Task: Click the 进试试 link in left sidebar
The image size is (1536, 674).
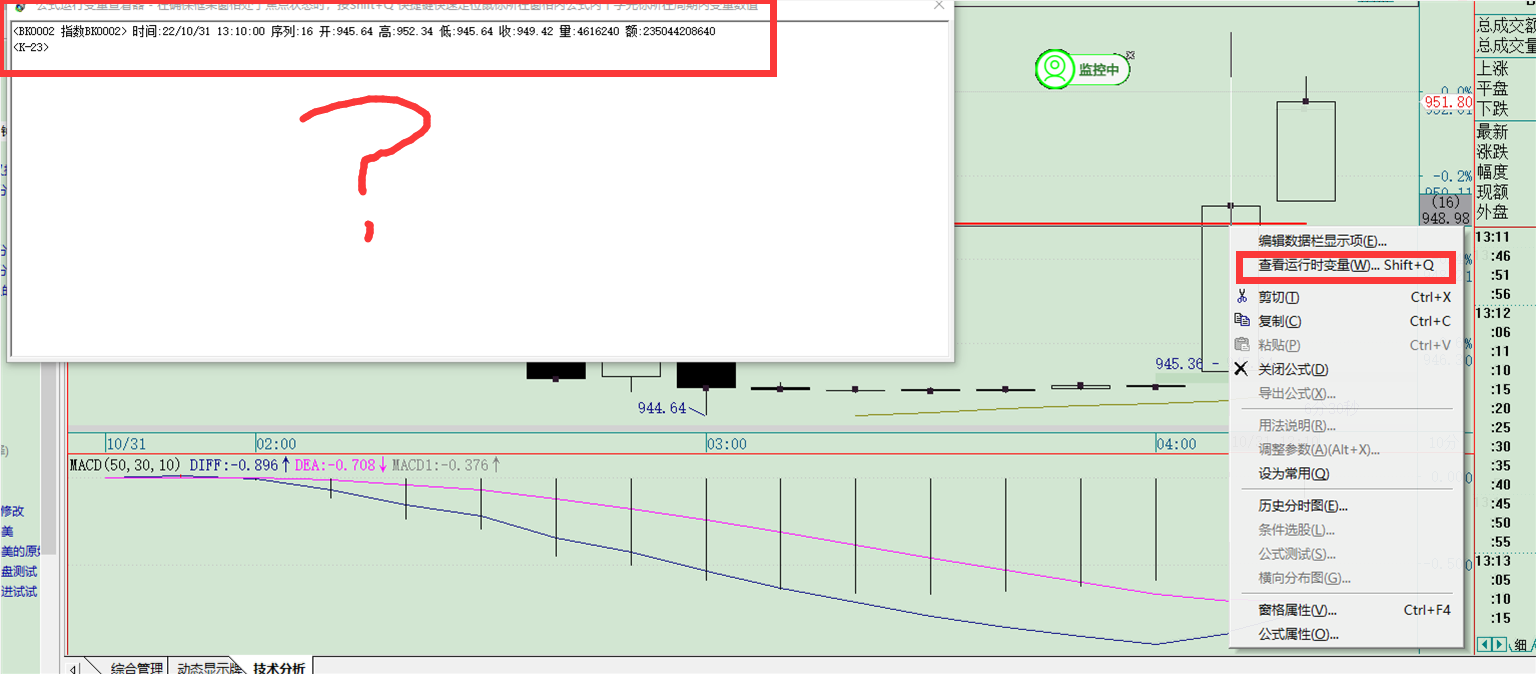Action: point(19,591)
